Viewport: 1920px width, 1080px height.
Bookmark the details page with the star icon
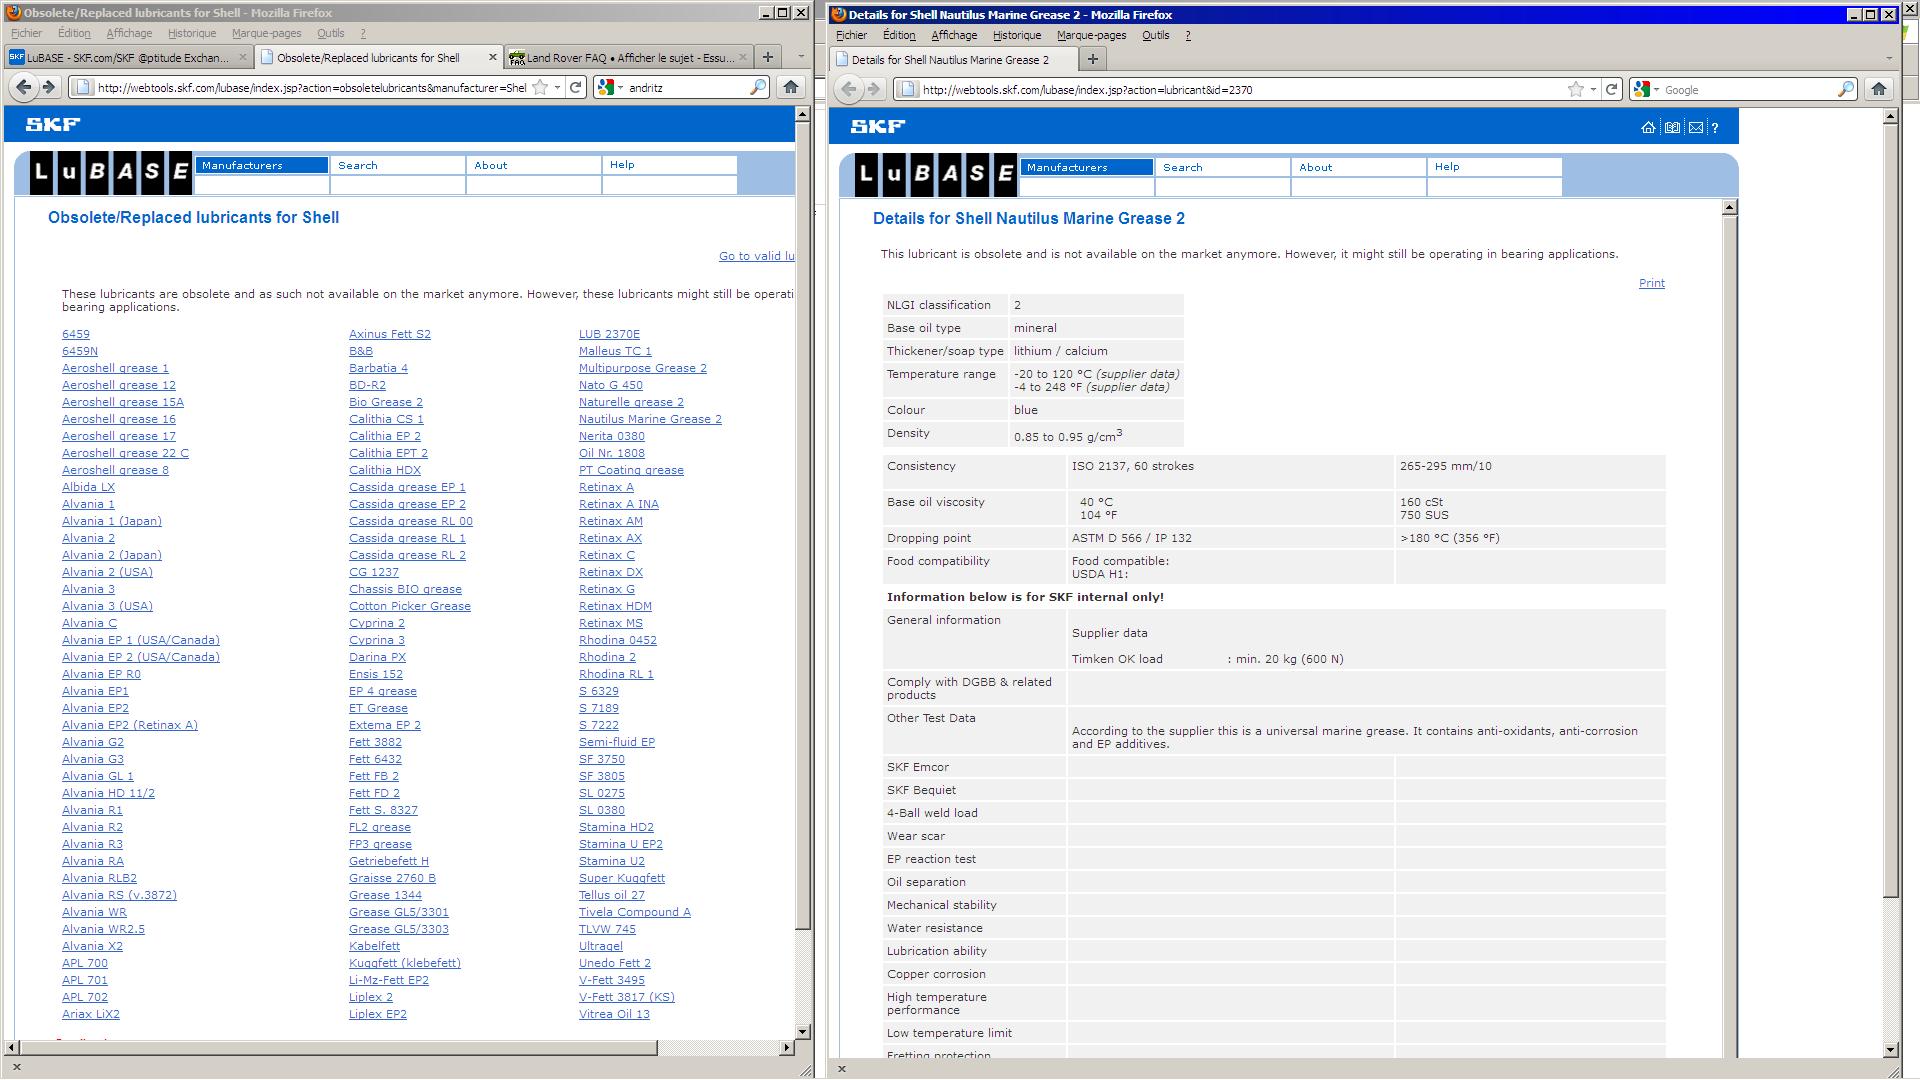(x=1576, y=90)
